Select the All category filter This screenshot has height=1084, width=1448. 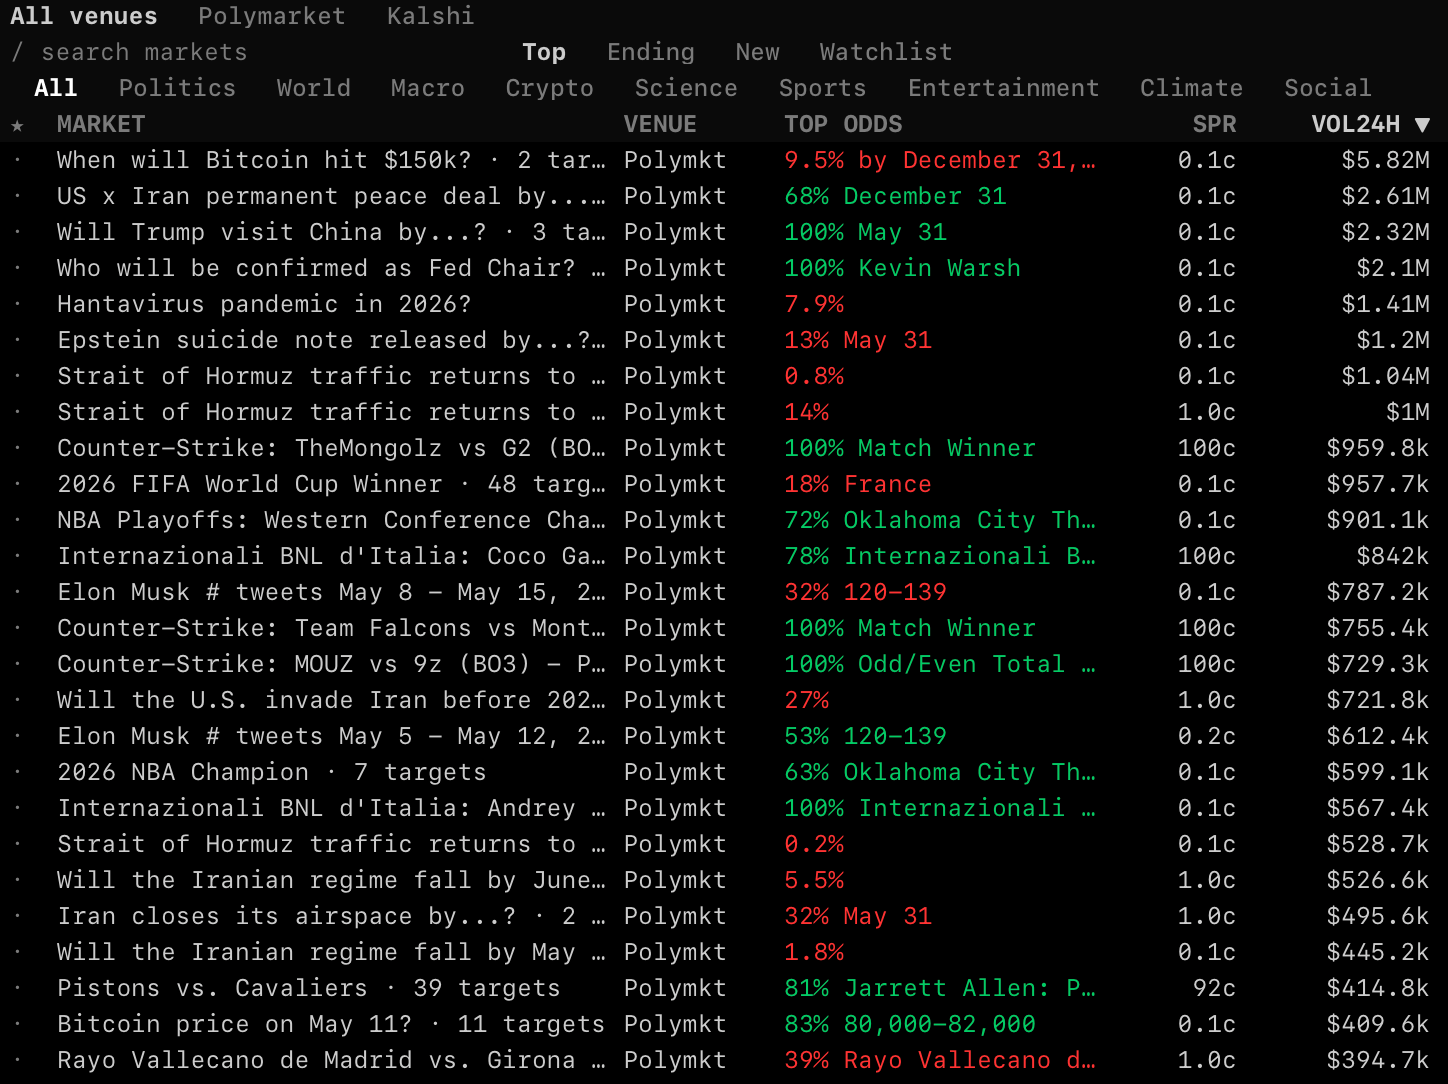pyautogui.click(x=56, y=88)
